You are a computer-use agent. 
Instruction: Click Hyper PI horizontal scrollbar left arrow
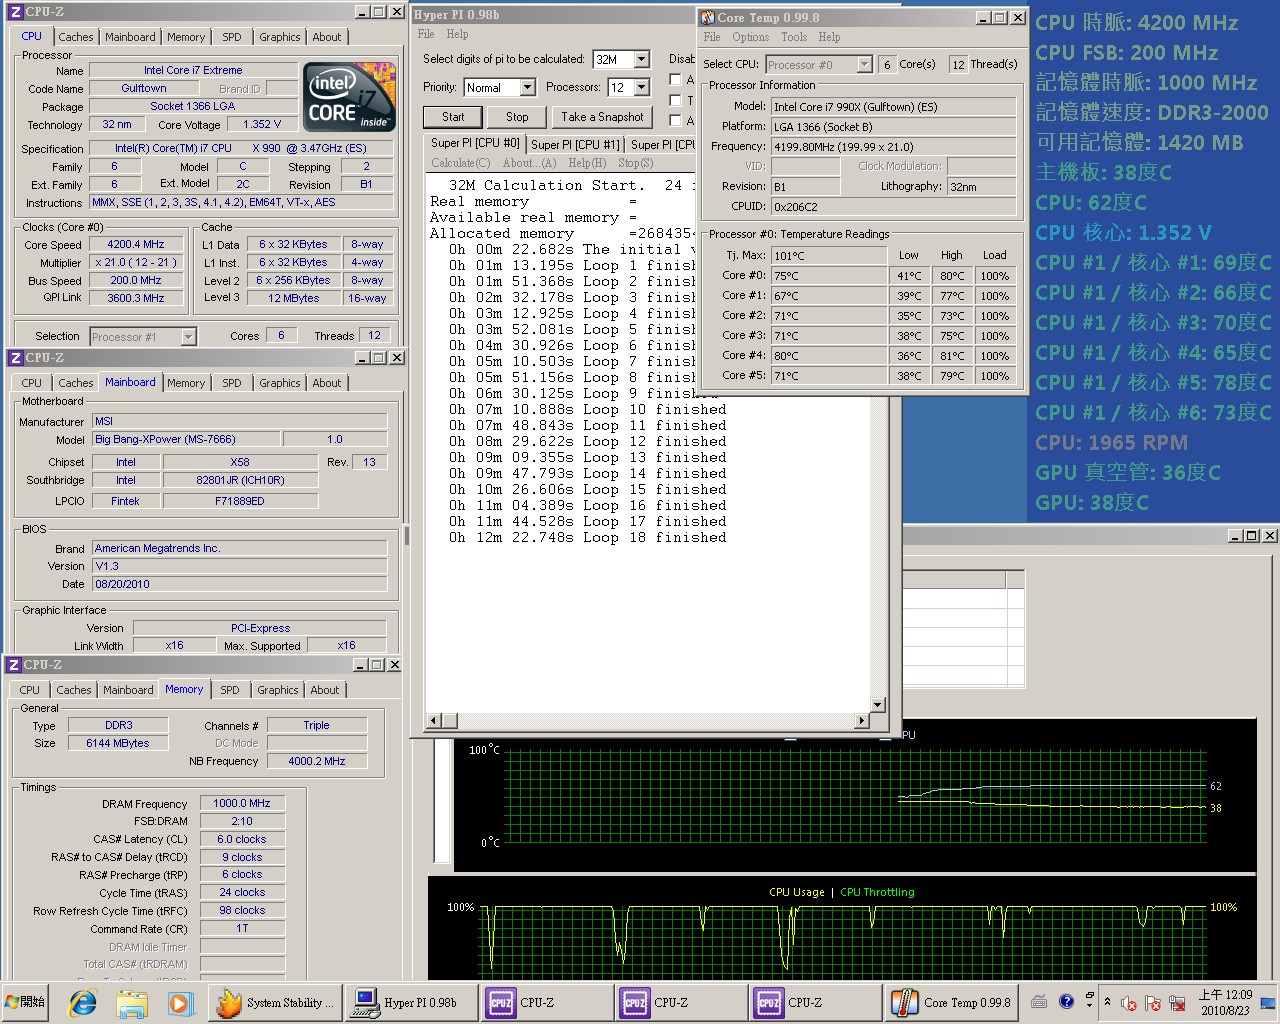click(x=434, y=720)
